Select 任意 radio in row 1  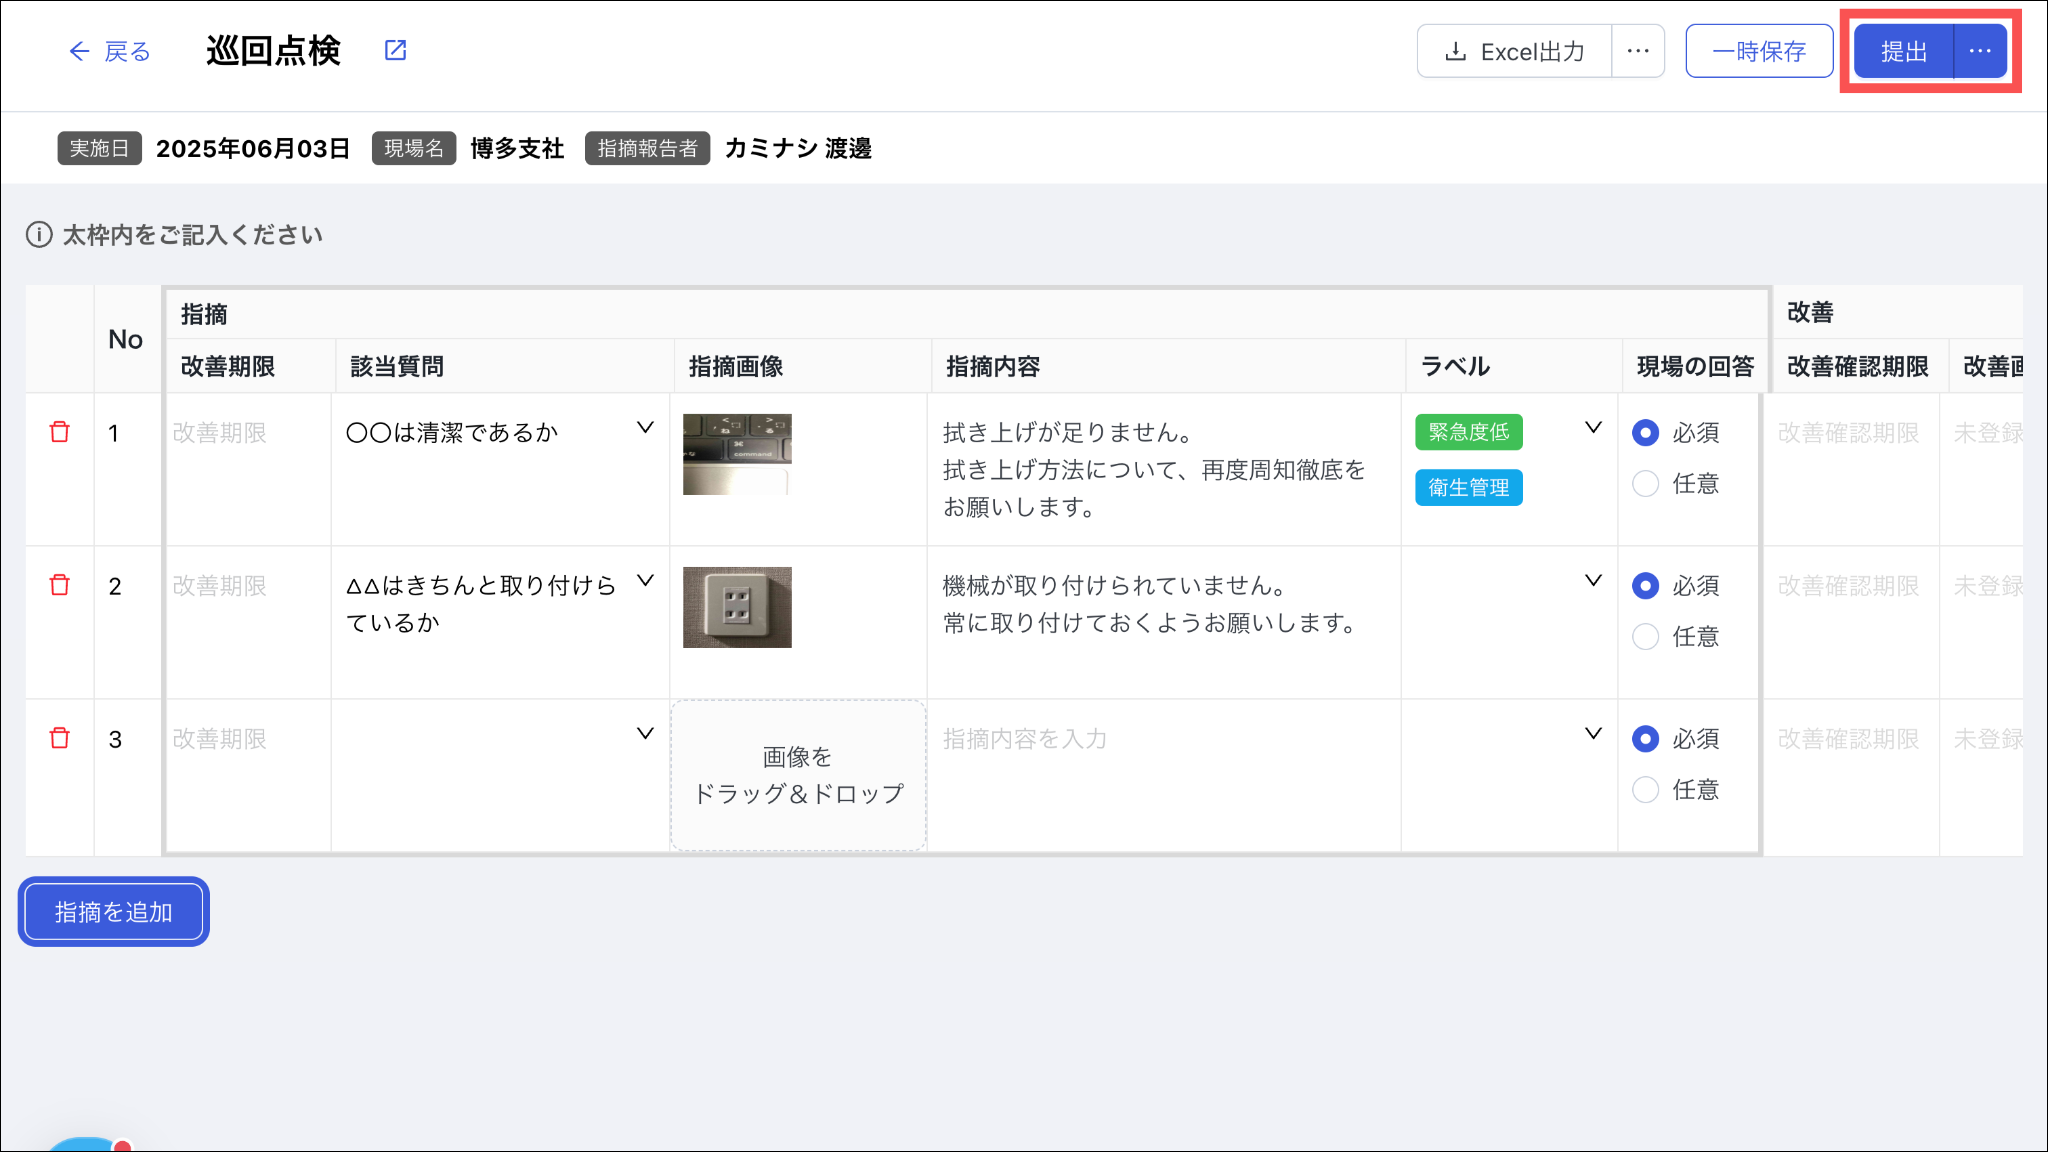coord(1645,484)
